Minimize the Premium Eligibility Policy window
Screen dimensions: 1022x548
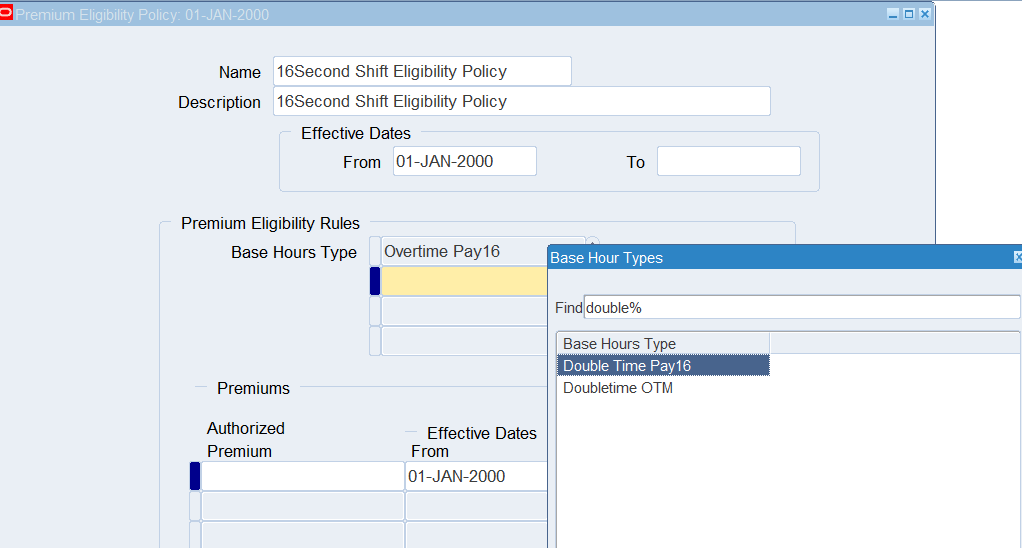893,15
